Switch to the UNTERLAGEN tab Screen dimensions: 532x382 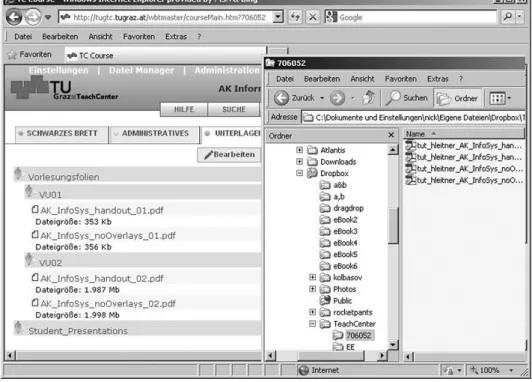coord(231,133)
